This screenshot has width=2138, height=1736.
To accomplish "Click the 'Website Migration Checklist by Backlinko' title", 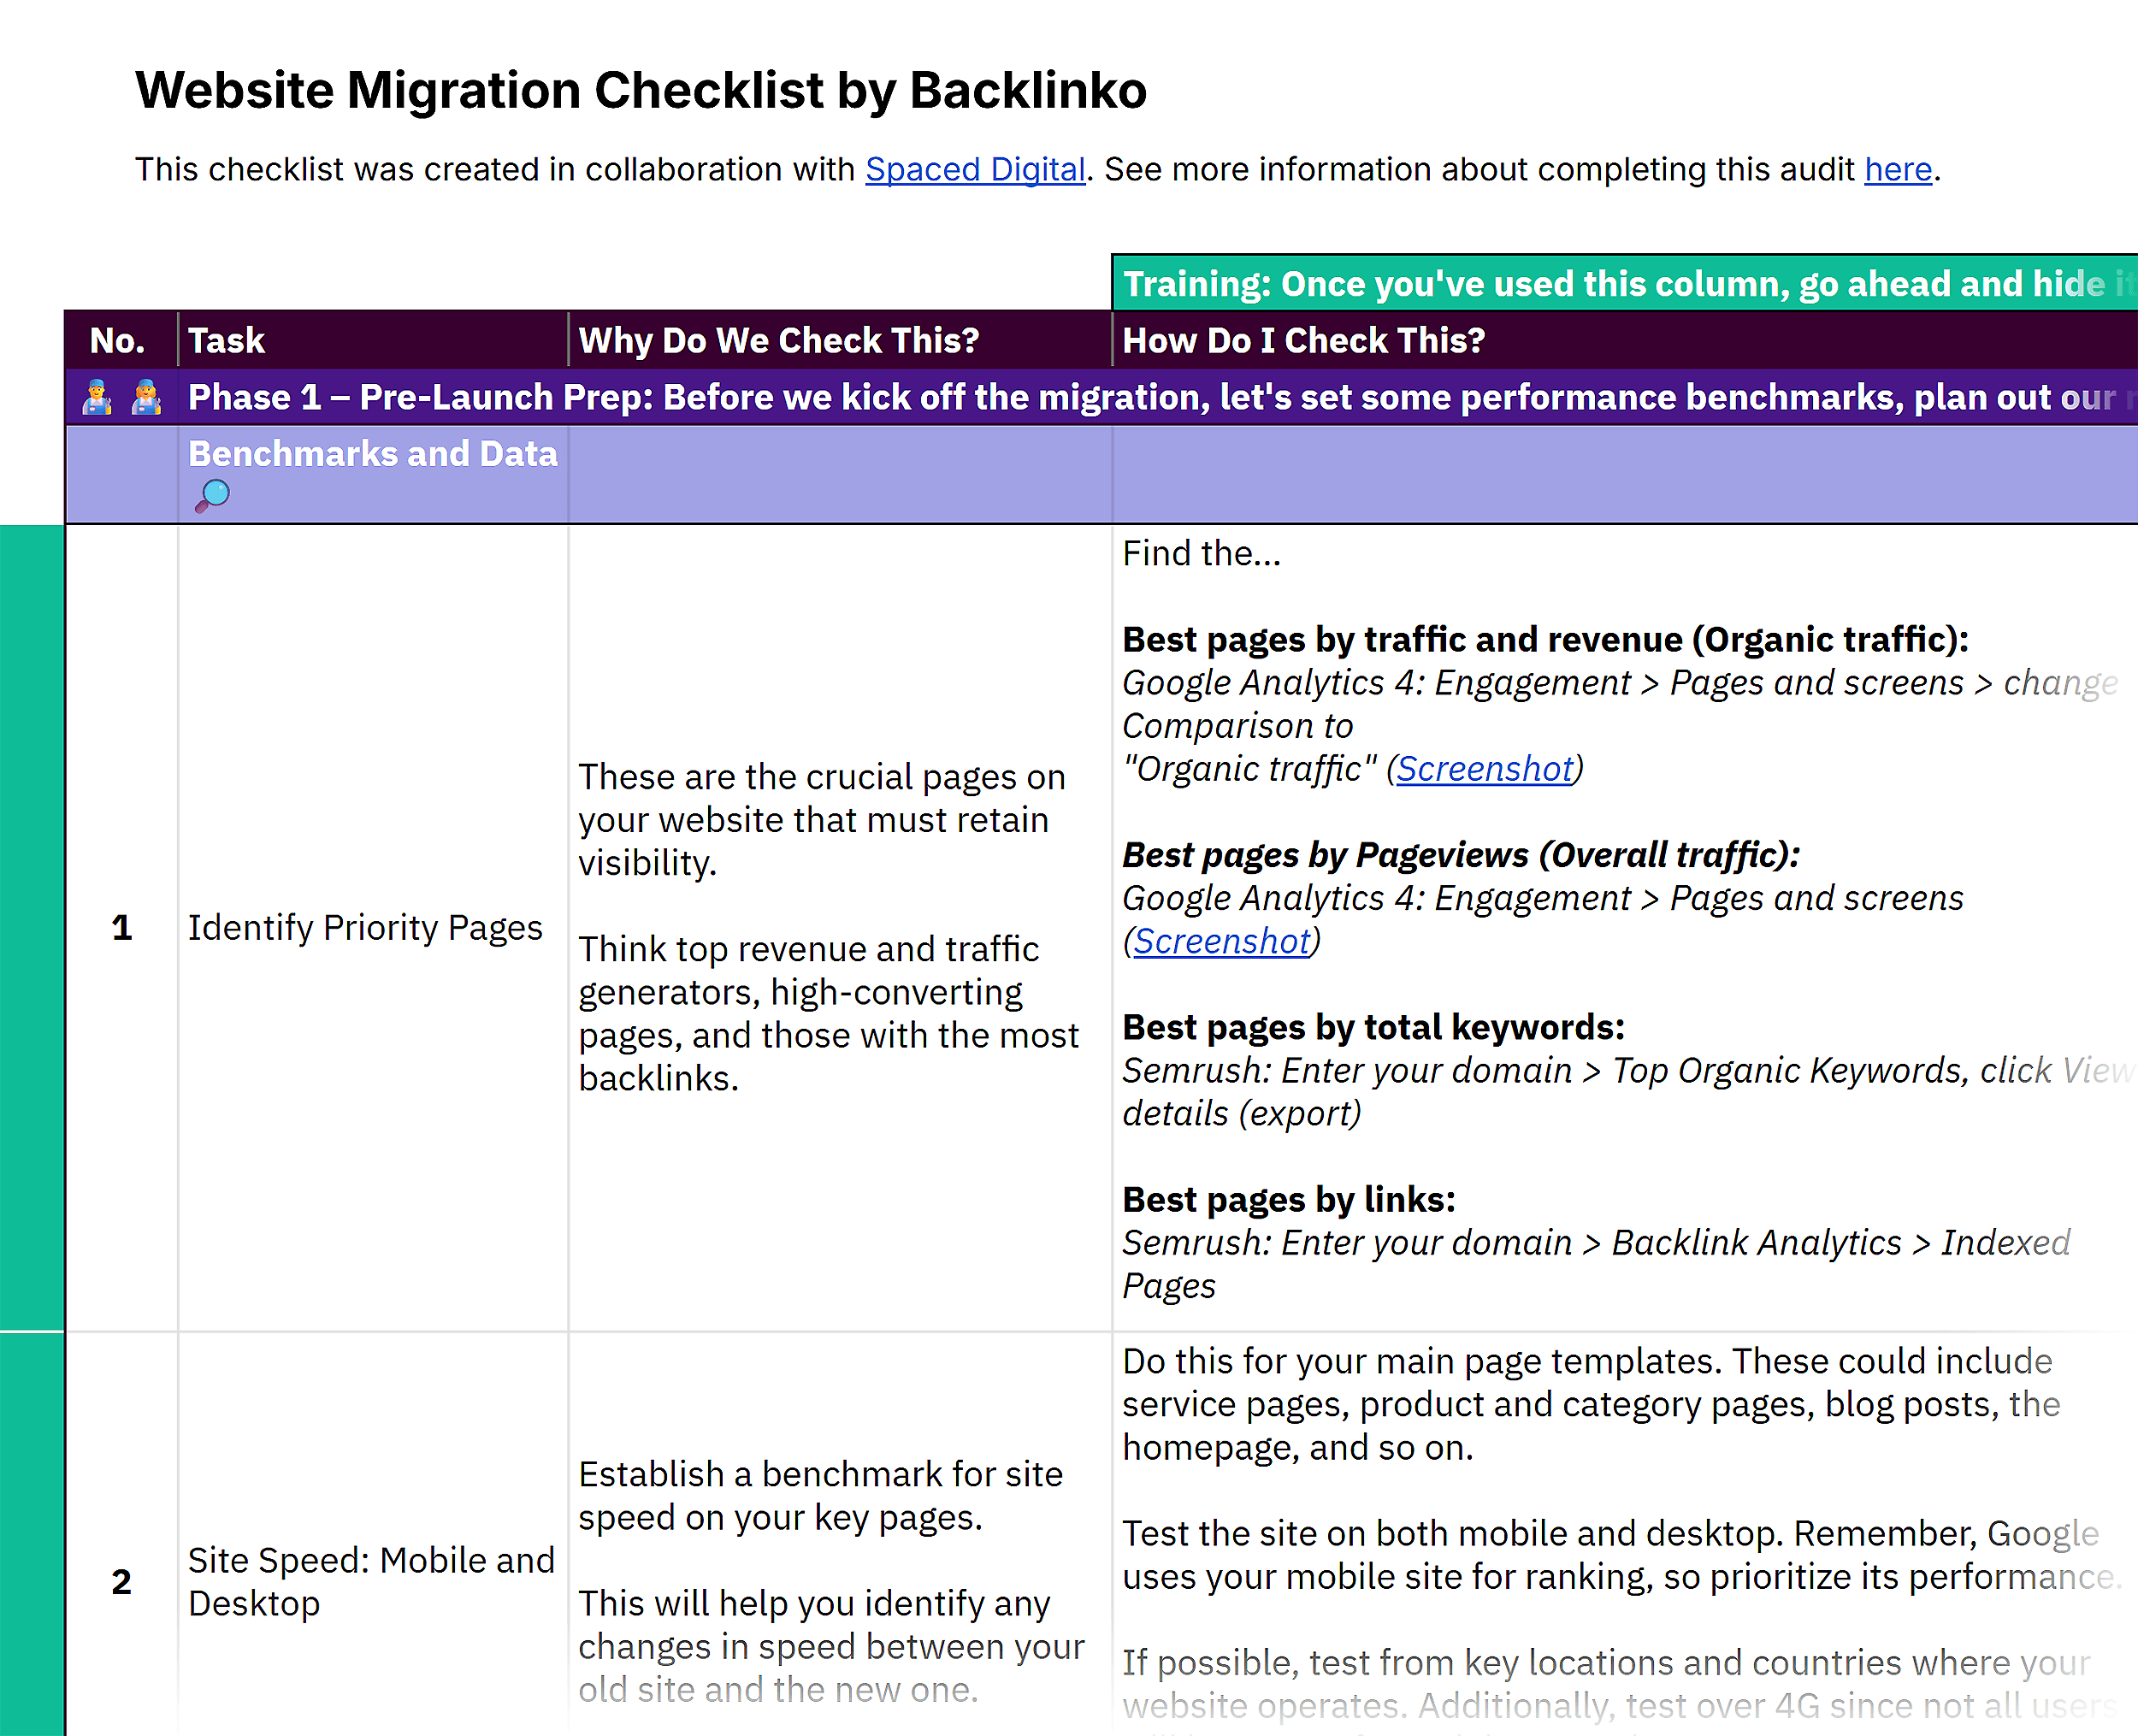I will point(641,90).
